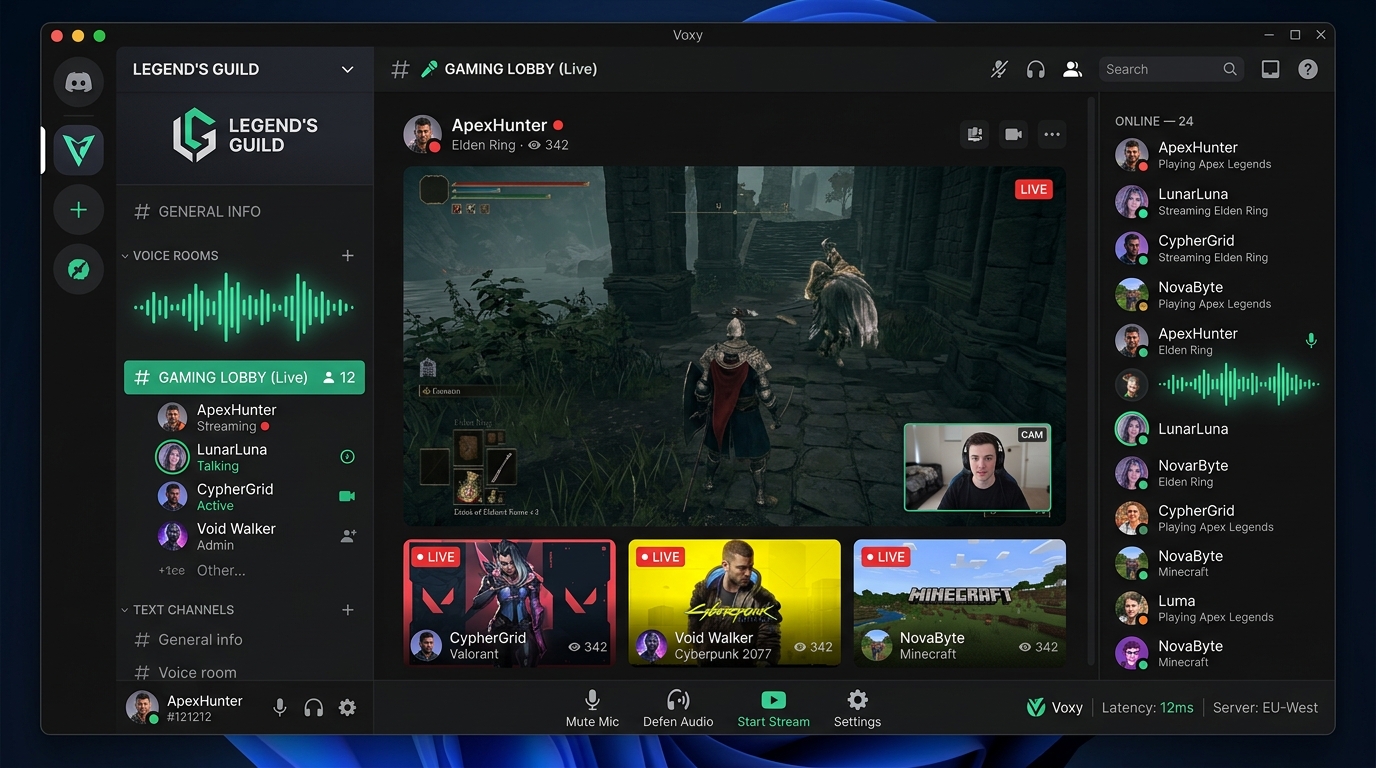Toggle the member list icon in the header
This screenshot has height=768, width=1376.
pyautogui.click(x=1072, y=69)
